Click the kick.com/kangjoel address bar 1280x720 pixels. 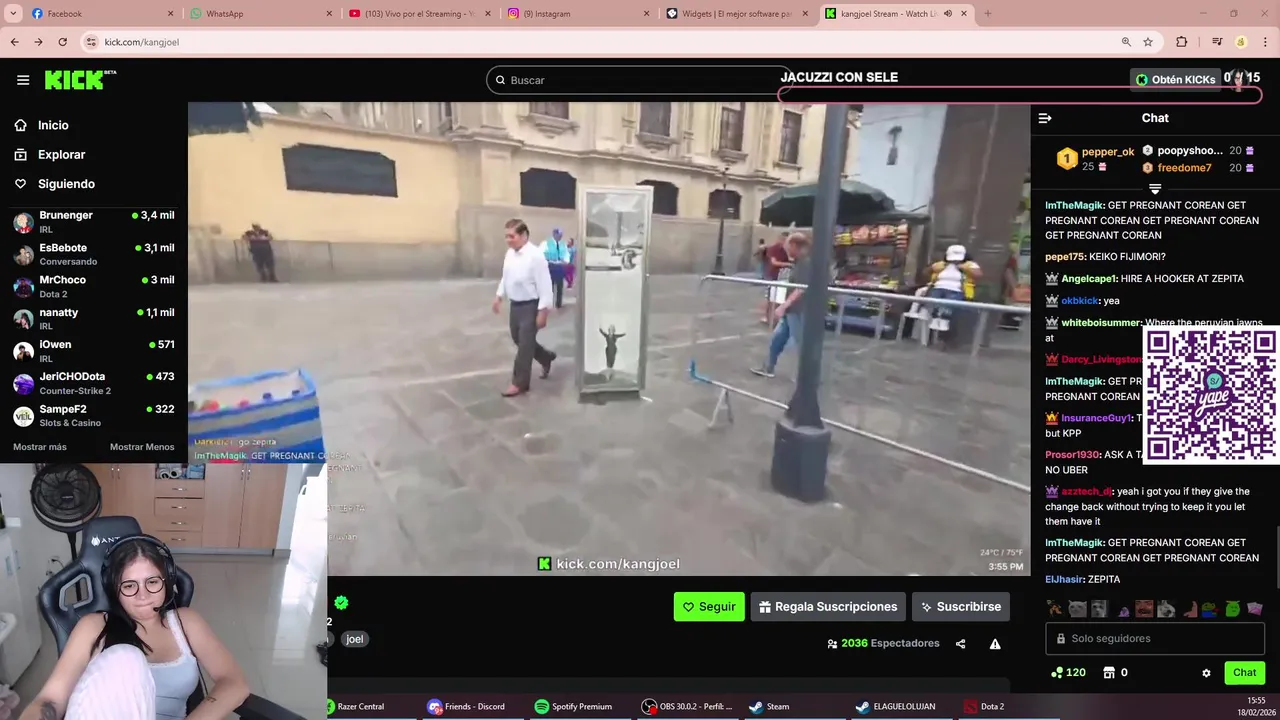pos(600,42)
